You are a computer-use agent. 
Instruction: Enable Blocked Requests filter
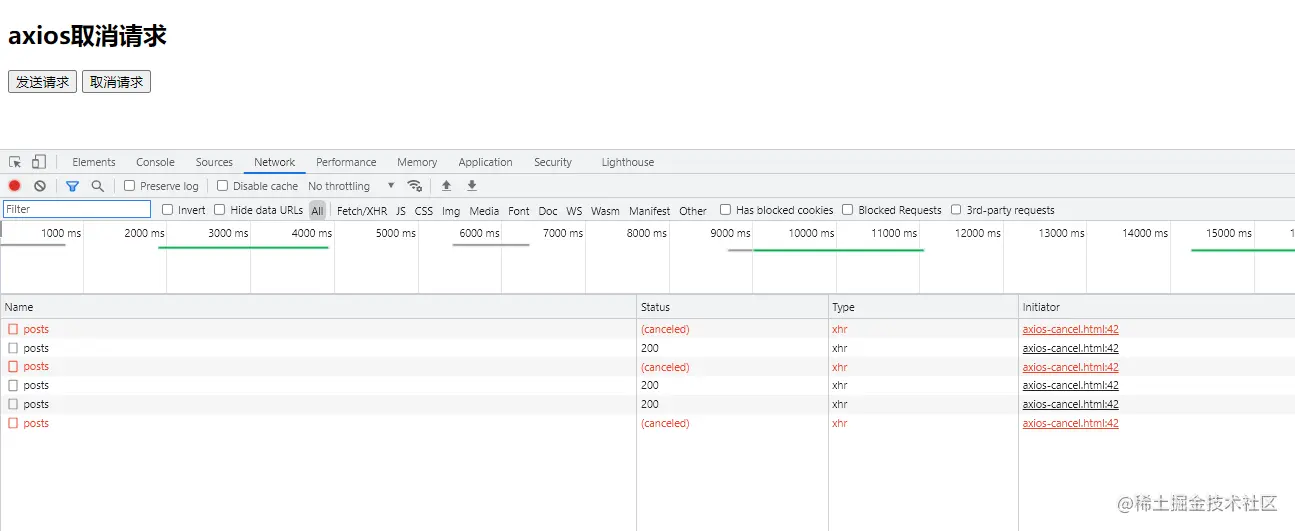847,210
